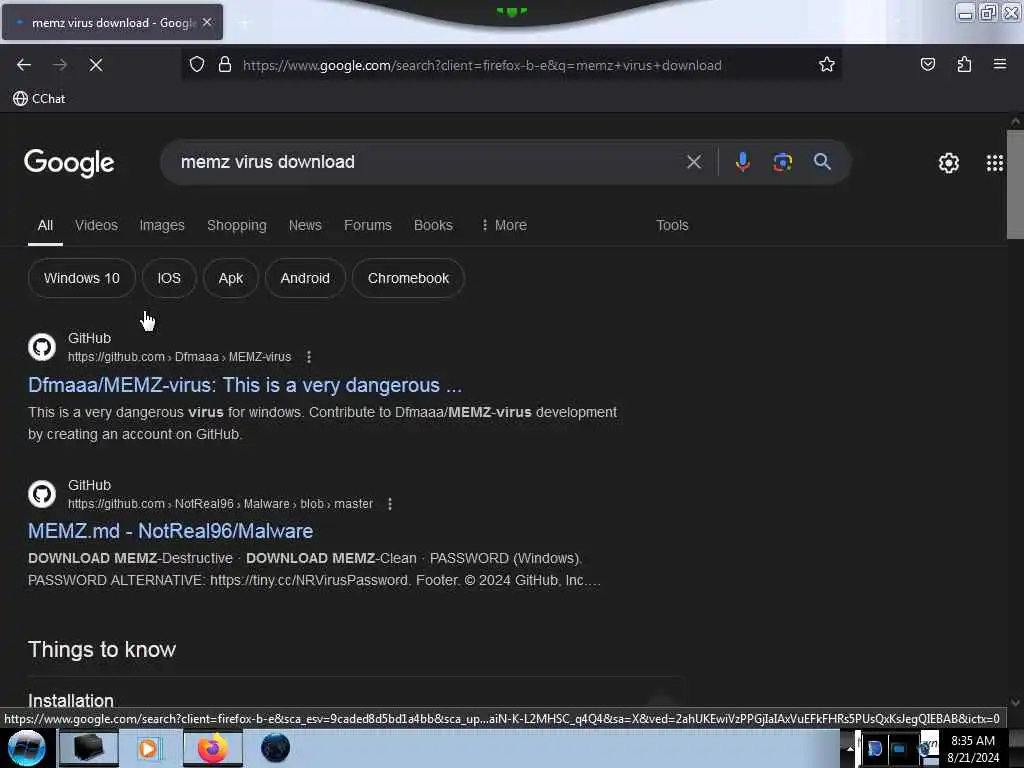The width and height of the screenshot is (1024, 768).
Task: Click the Things to know heading
Action: (102, 650)
